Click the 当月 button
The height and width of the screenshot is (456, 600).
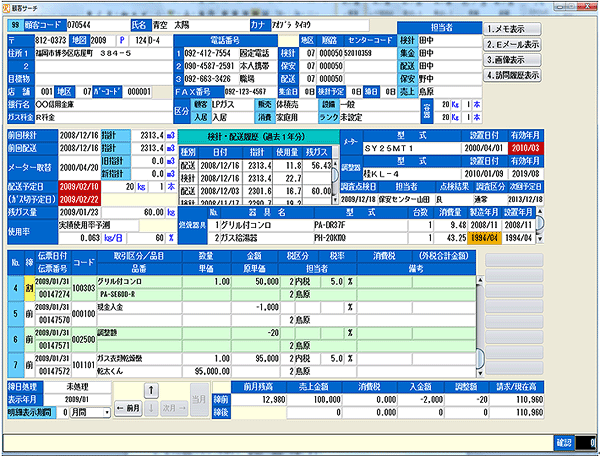(199, 399)
